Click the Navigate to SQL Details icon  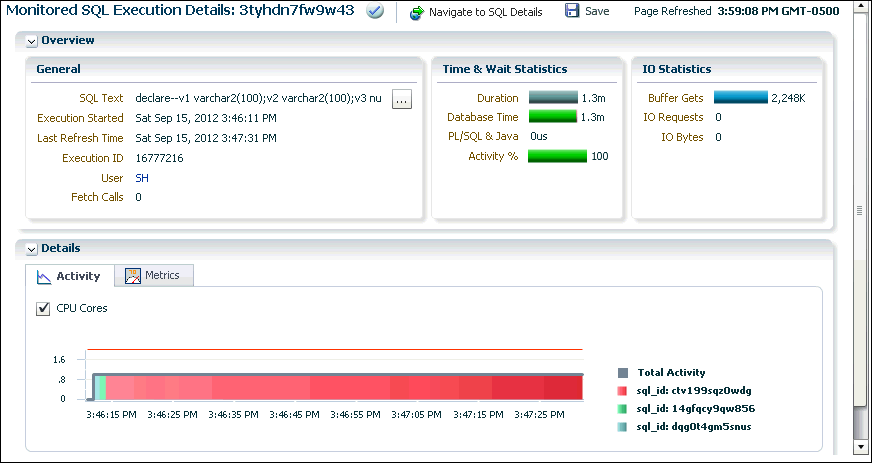point(417,12)
